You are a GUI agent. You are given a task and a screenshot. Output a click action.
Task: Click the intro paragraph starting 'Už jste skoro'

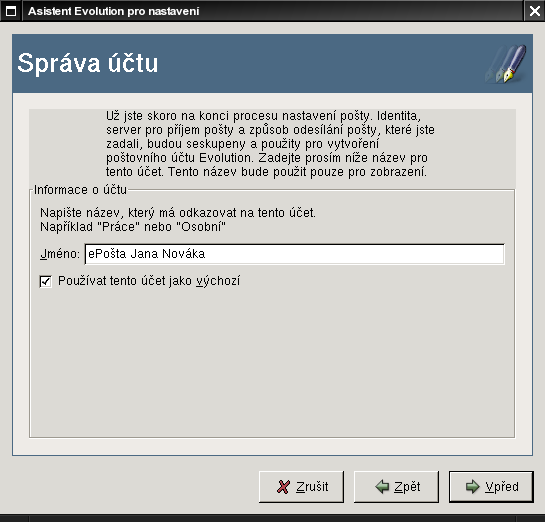270,144
